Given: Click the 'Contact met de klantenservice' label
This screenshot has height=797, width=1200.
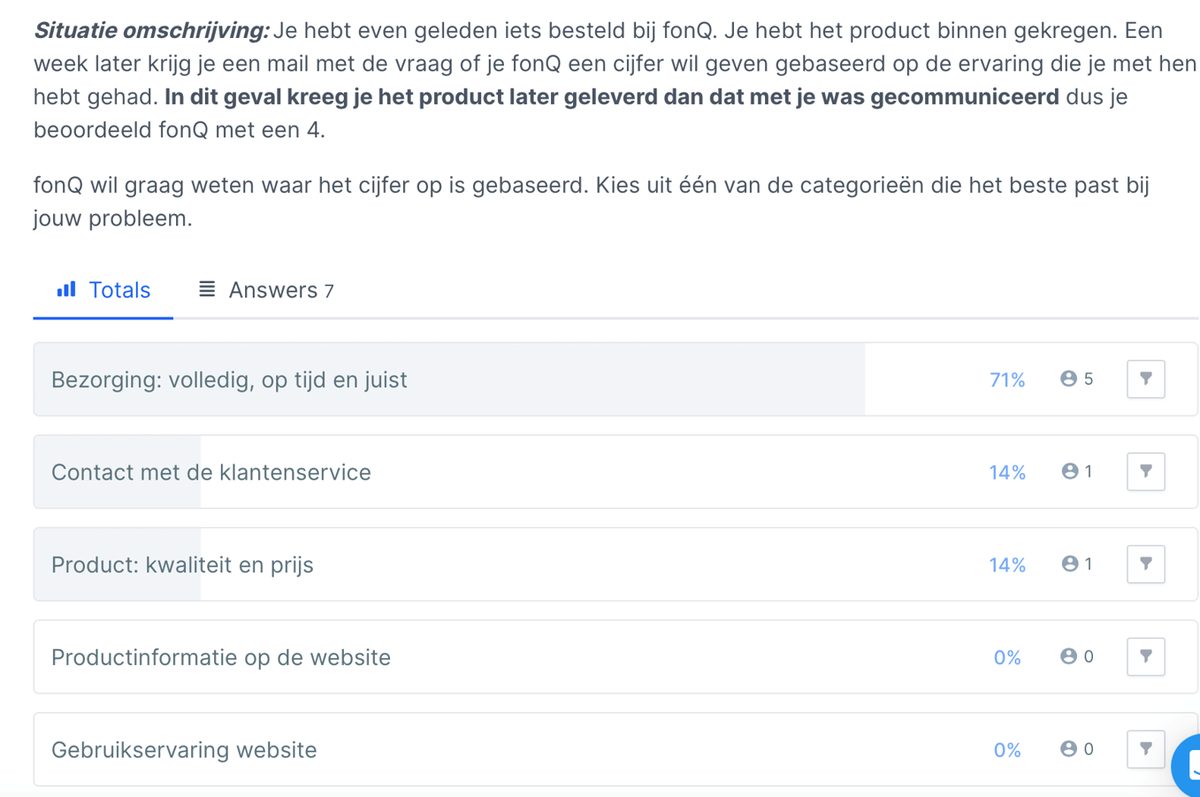Looking at the screenshot, I should point(211,472).
